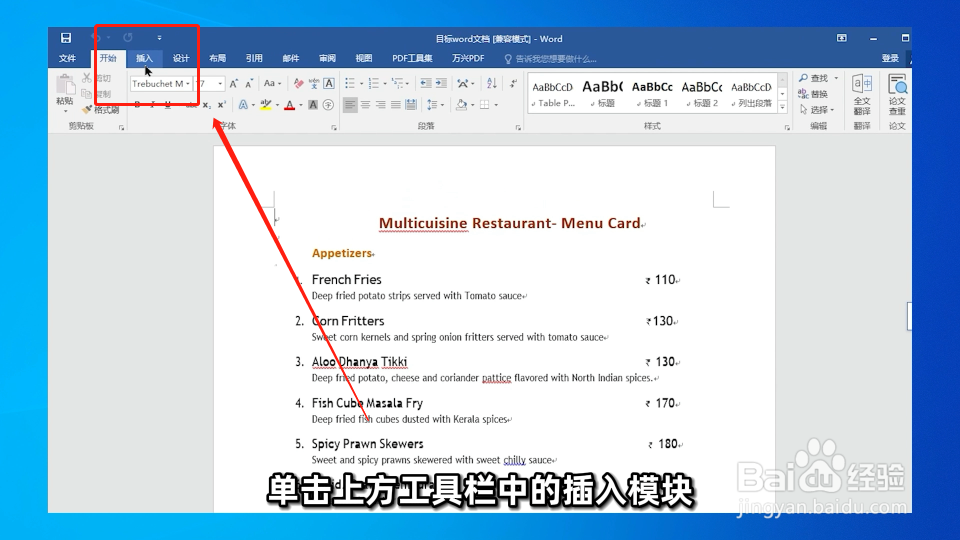Click the shading paint bucket icon
Image resolution: width=960 pixels, height=540 pixels.
click(462, 105)
